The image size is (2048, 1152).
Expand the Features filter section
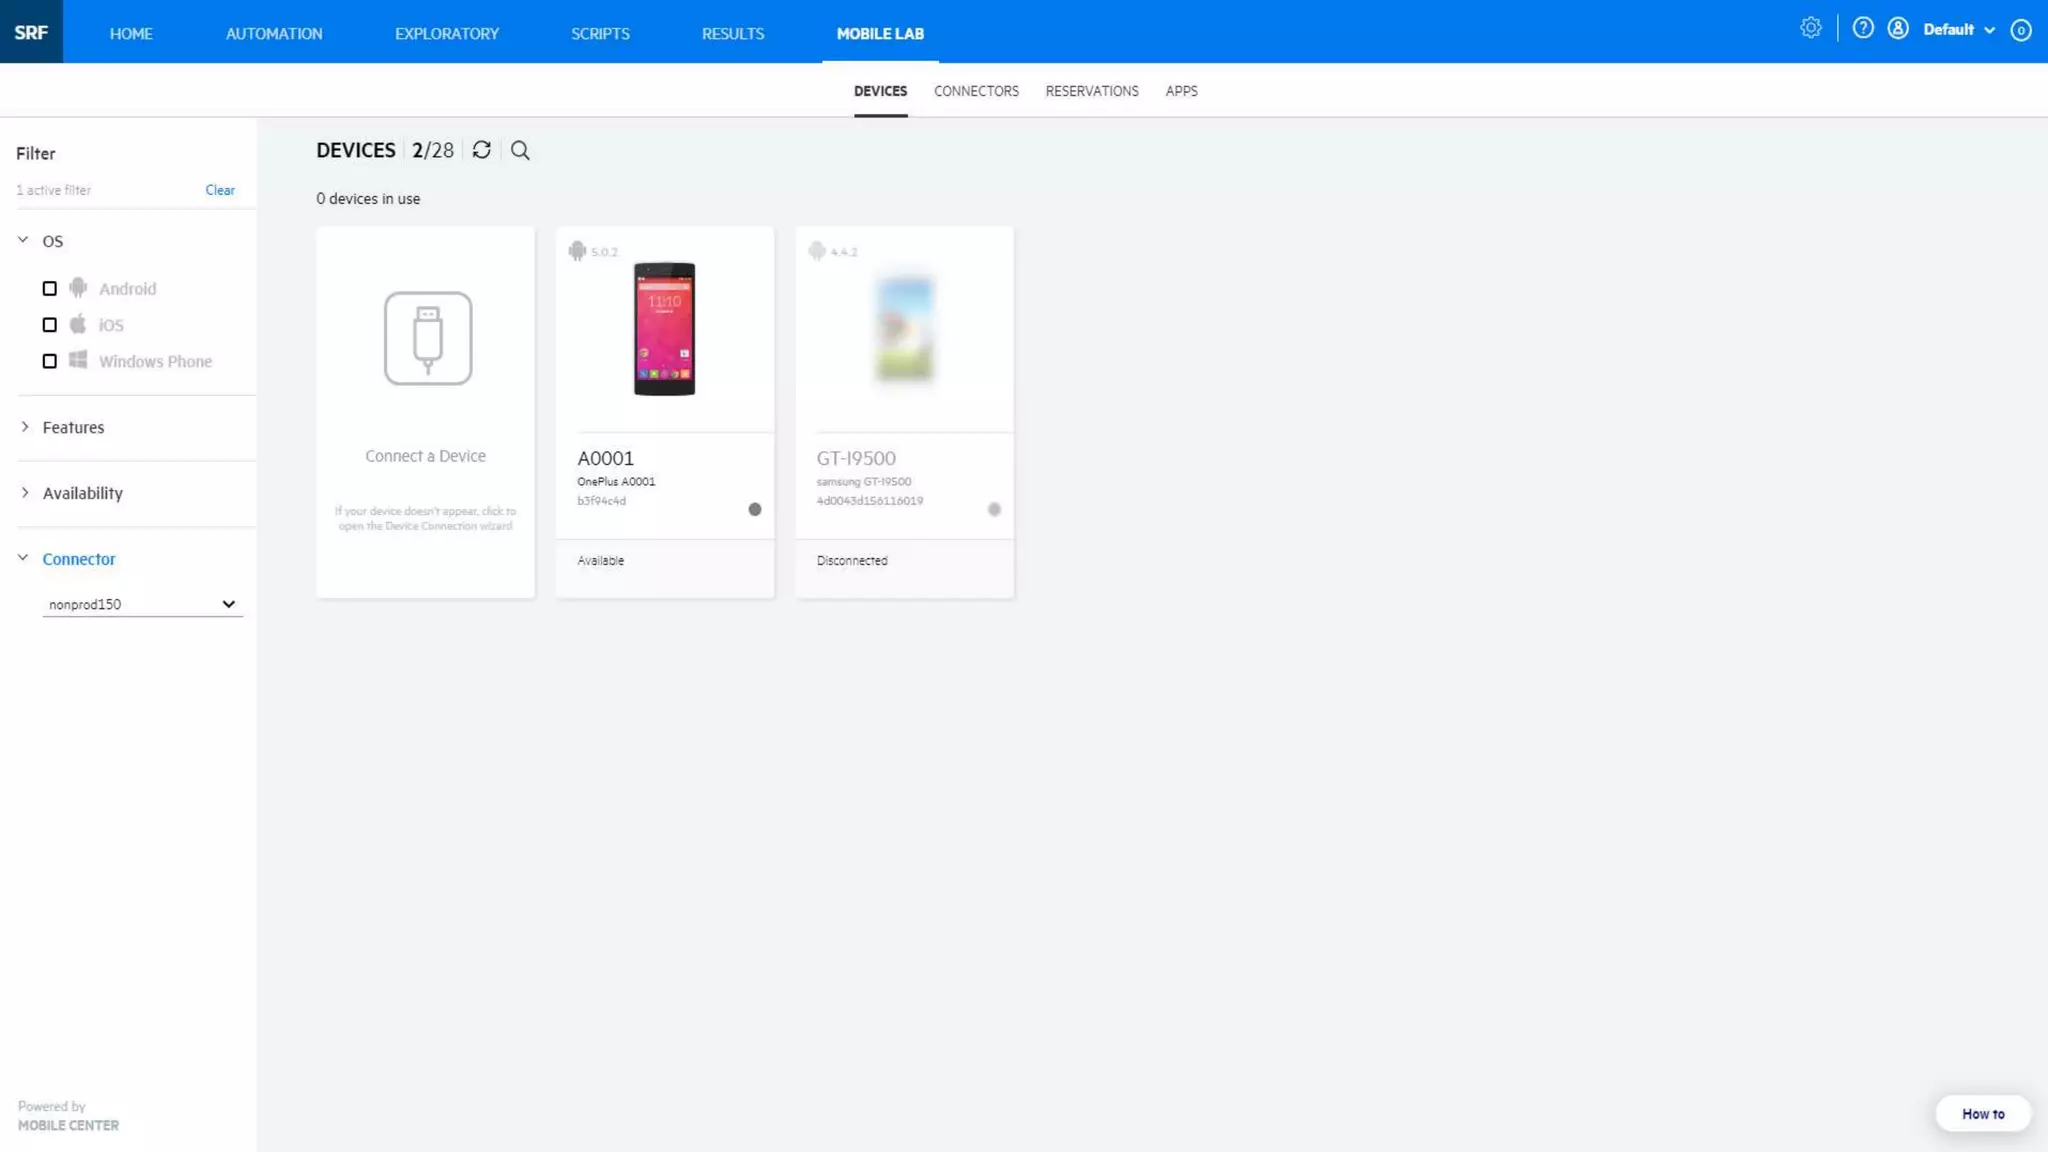point(73,427)
